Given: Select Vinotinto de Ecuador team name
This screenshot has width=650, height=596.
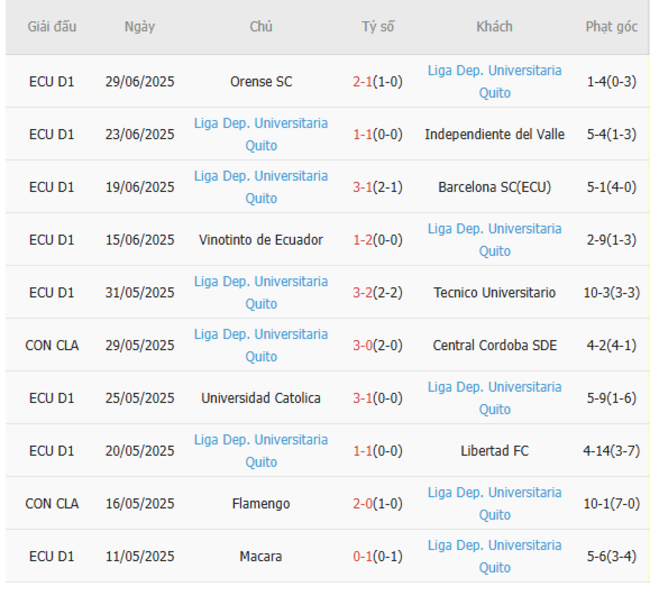Looking at the screenshot, I should 261,240.
